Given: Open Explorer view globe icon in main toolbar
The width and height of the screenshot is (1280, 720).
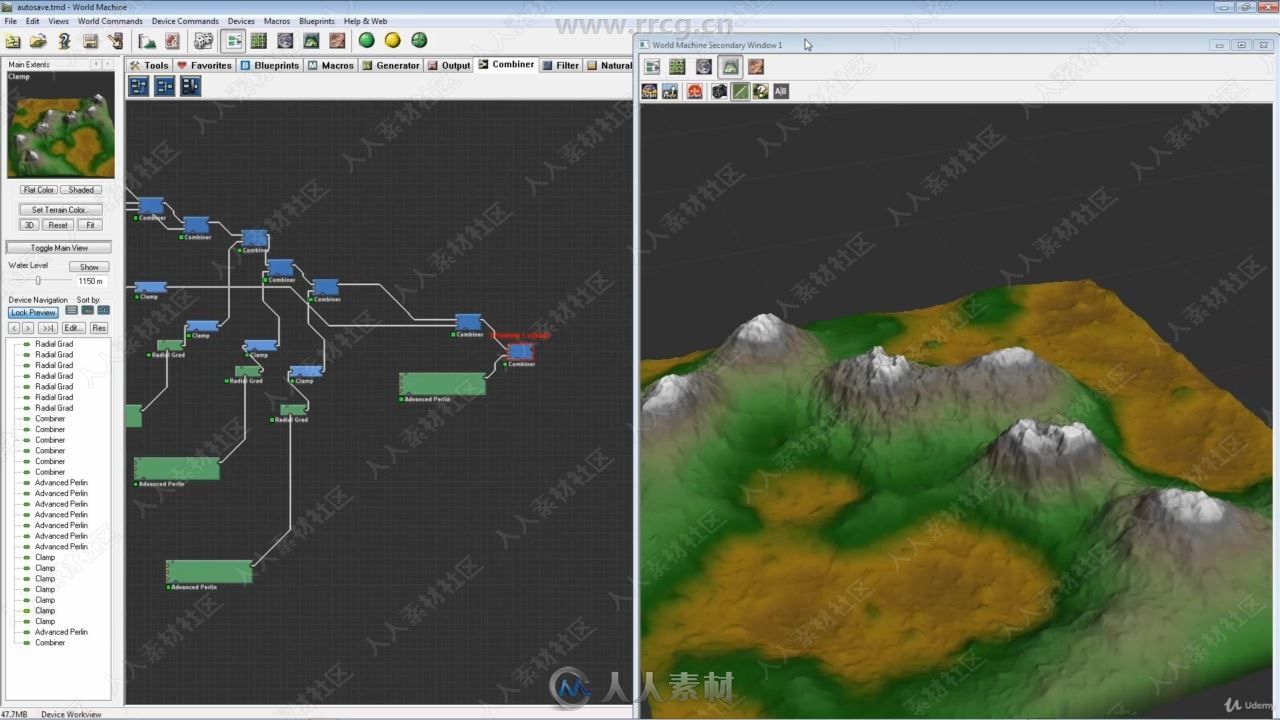Looking at the screenshot, I should 285,41.
